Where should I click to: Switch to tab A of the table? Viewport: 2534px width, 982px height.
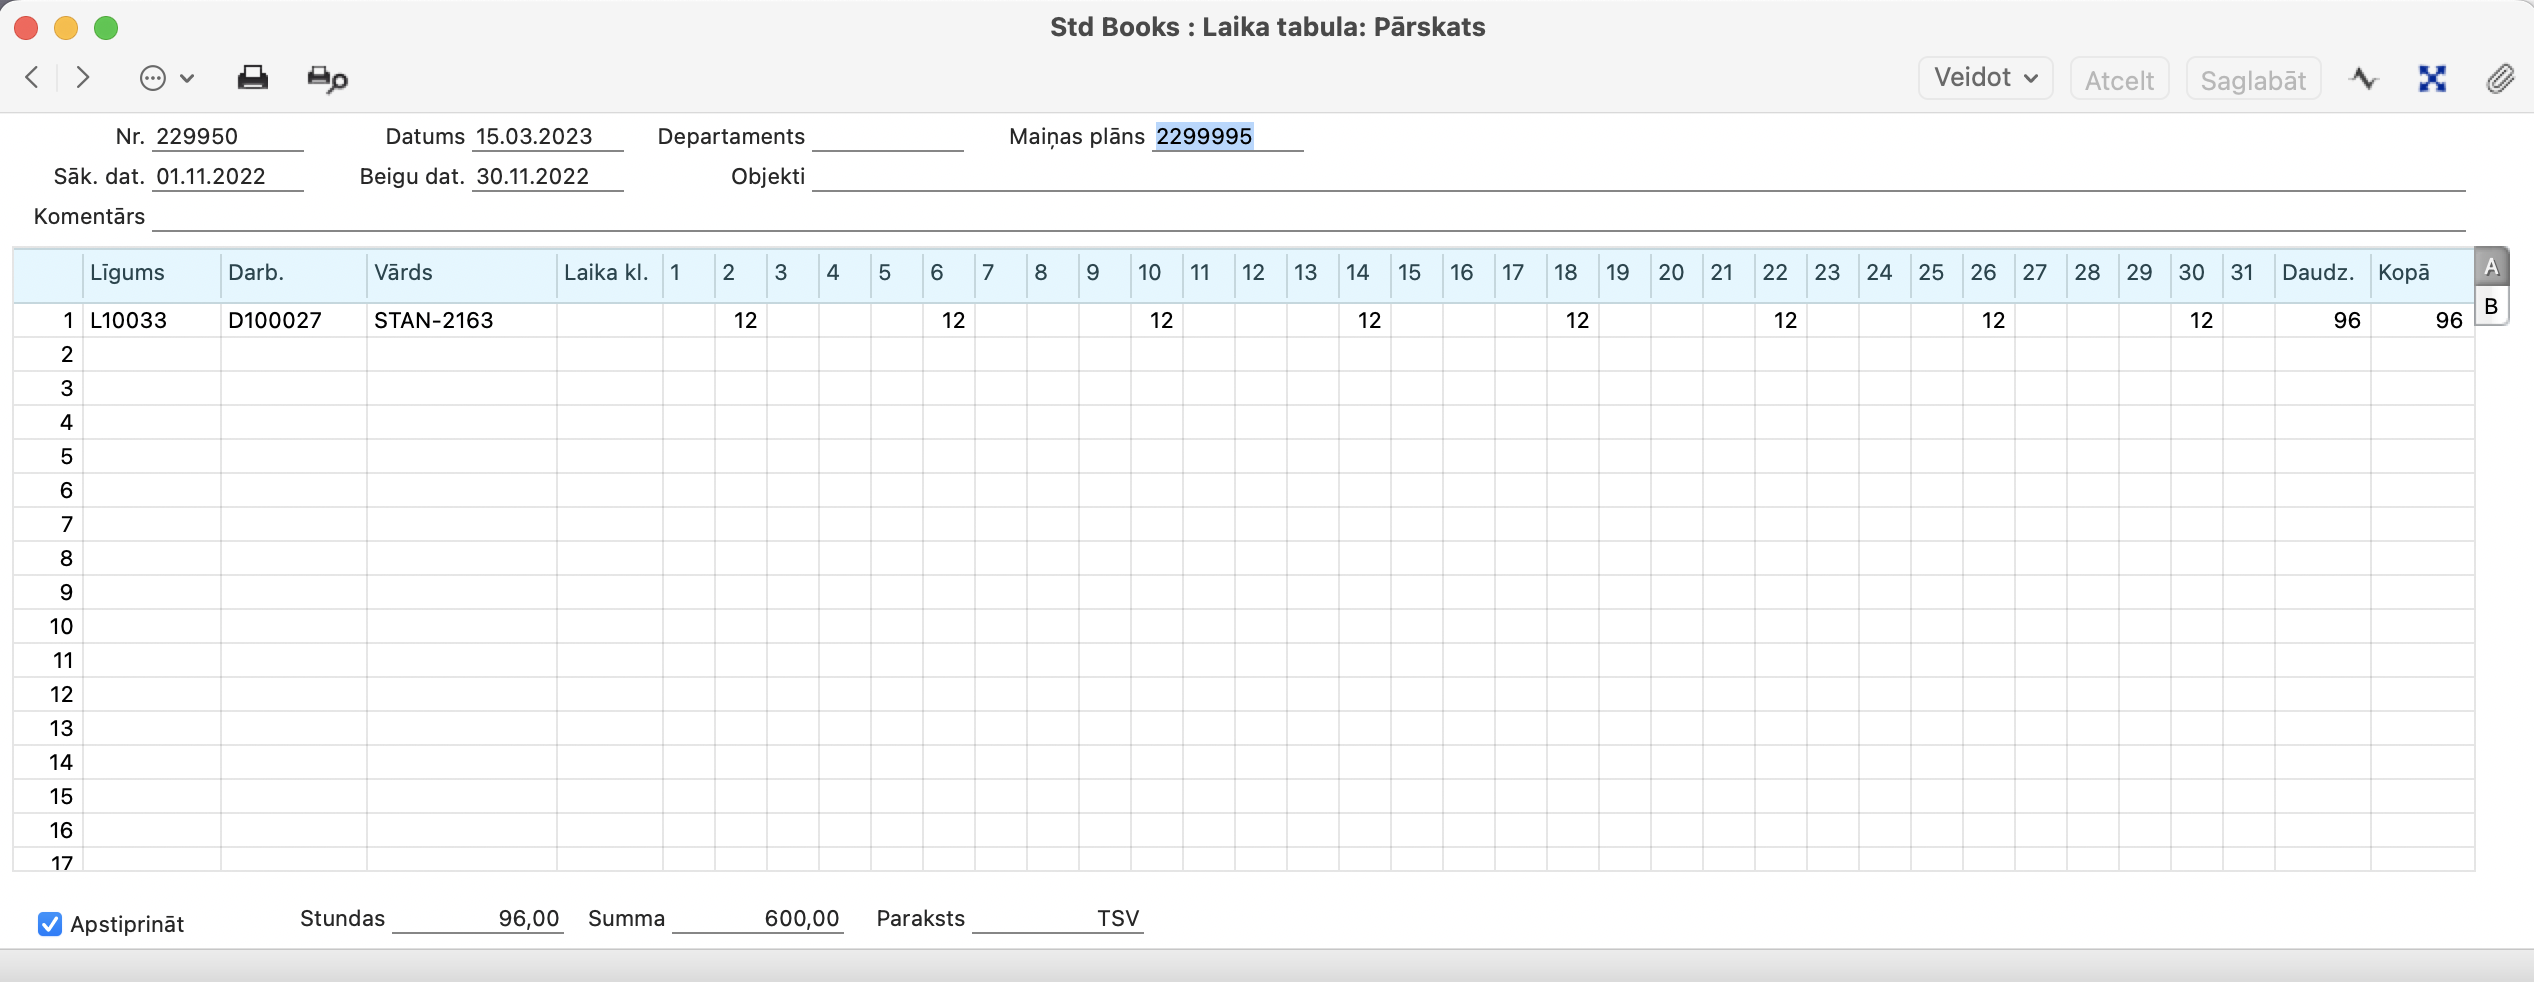(2491, 267)
